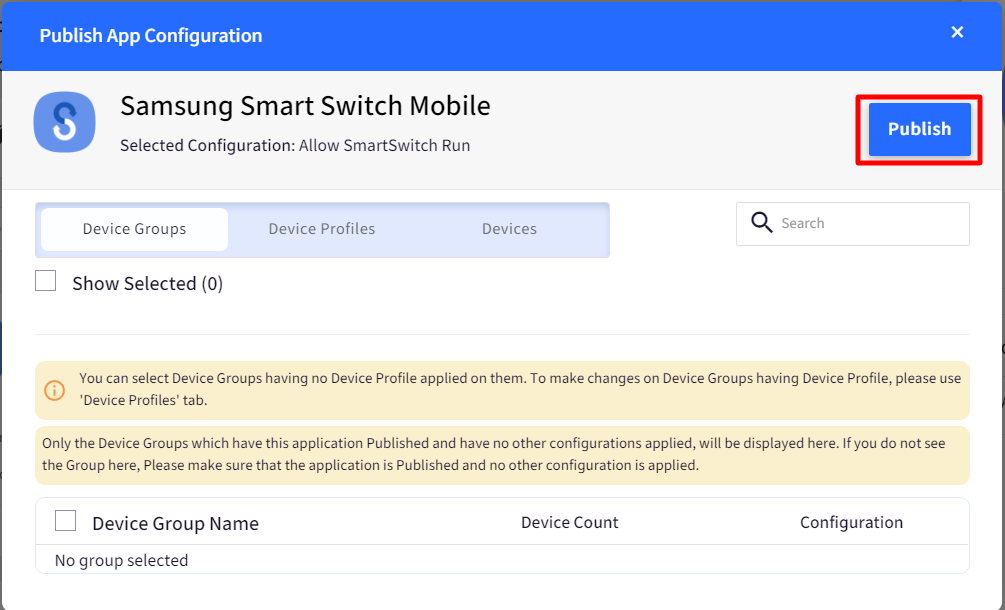1005x610 pixels.
Task: Click the Device Count column header
Action: click(x=569, y=522)
